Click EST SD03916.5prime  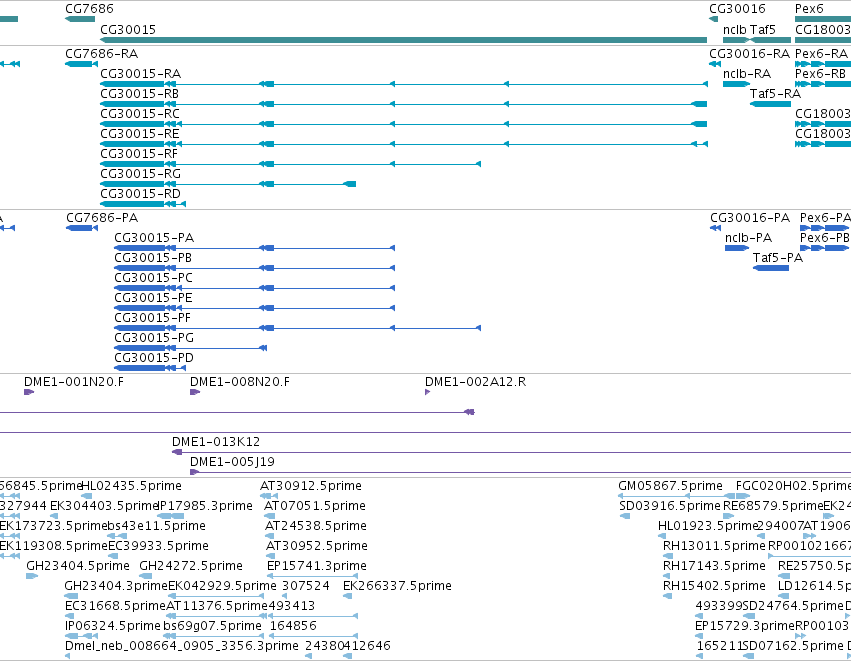click(x=670, y=506)
